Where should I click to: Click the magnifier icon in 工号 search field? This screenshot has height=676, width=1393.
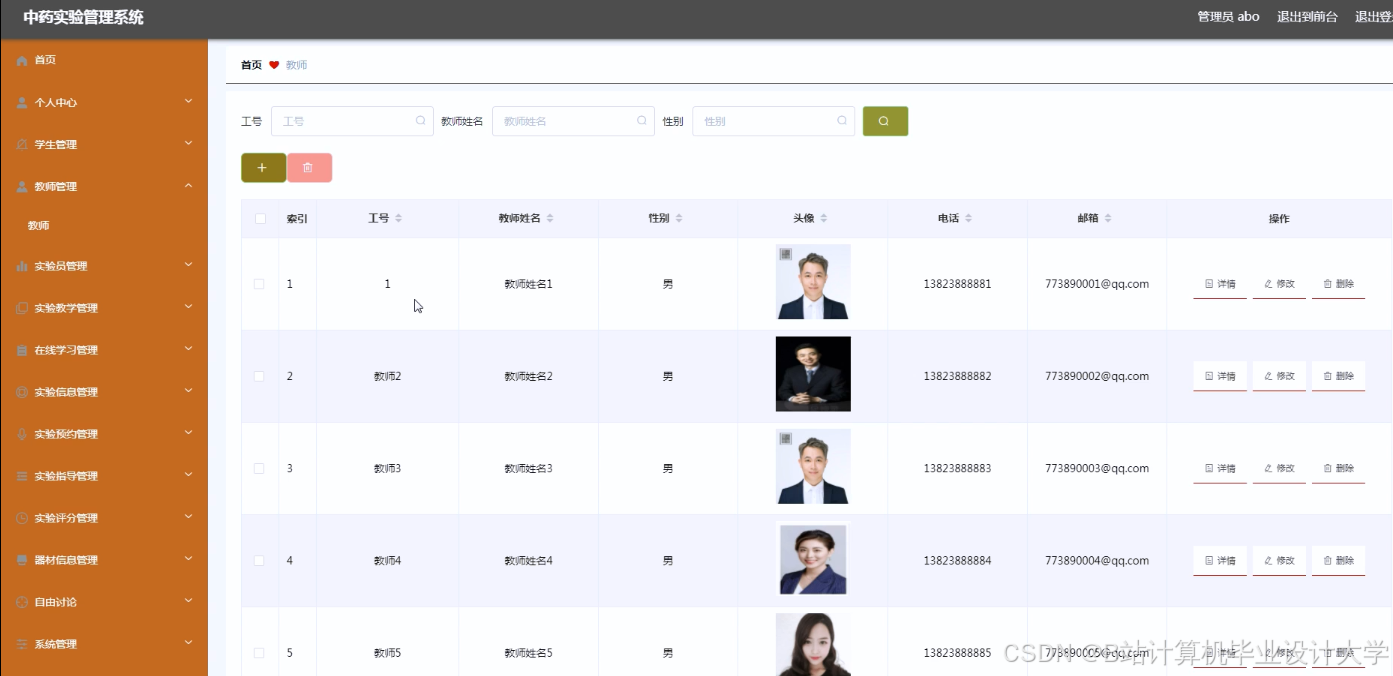pos(421,121)
